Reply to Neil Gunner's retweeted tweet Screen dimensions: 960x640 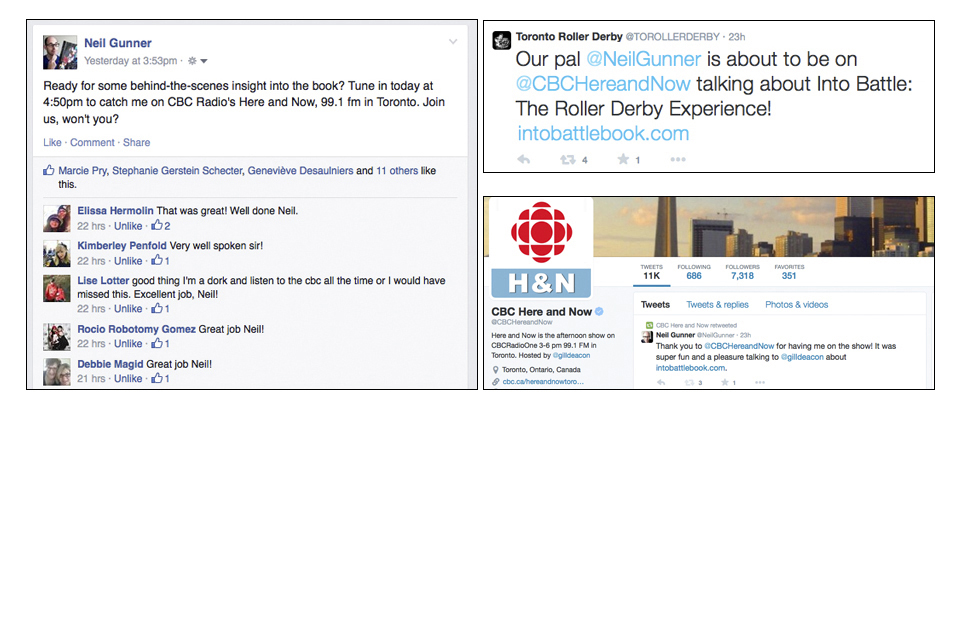click(x=661, y=382)
